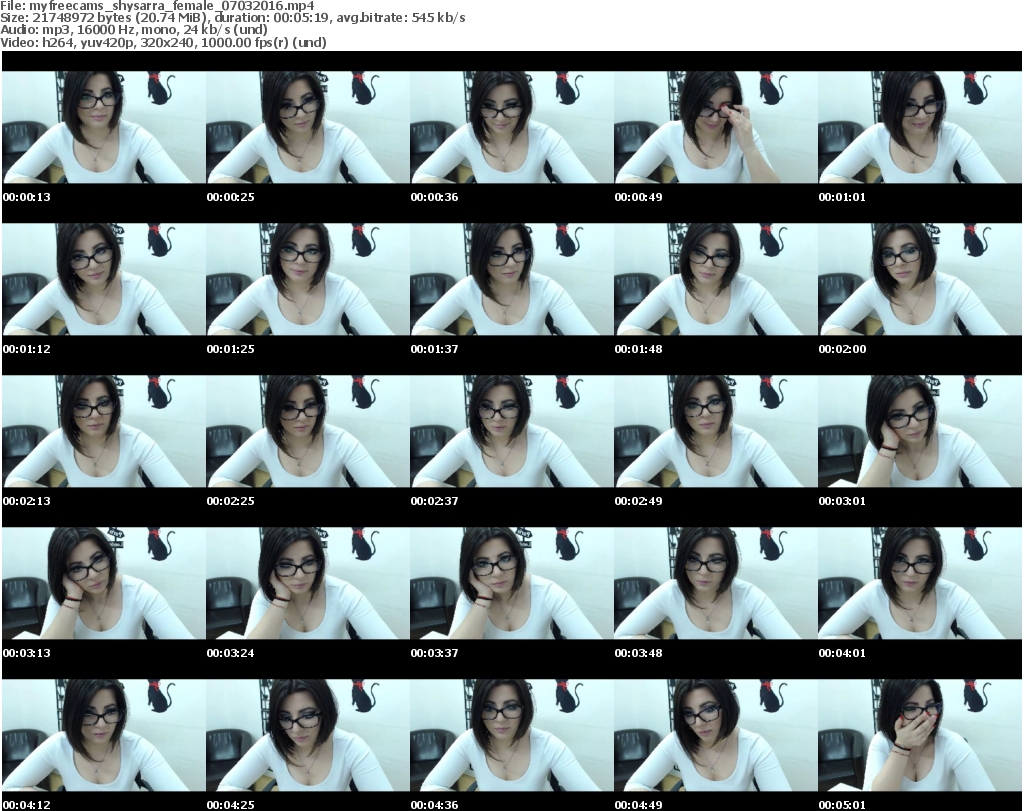The width and height of the screenshot is (1024, 811).
Task: Select the thumbnail at 00:03:37
Action: [511, 583]
